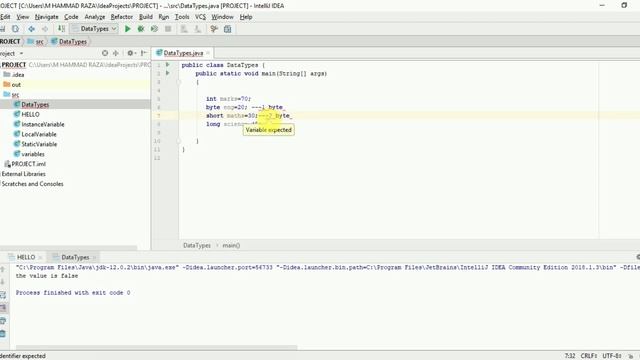Click the Debug bug icon in toolbar
This screenshot has height=360, width=640.
141,29
